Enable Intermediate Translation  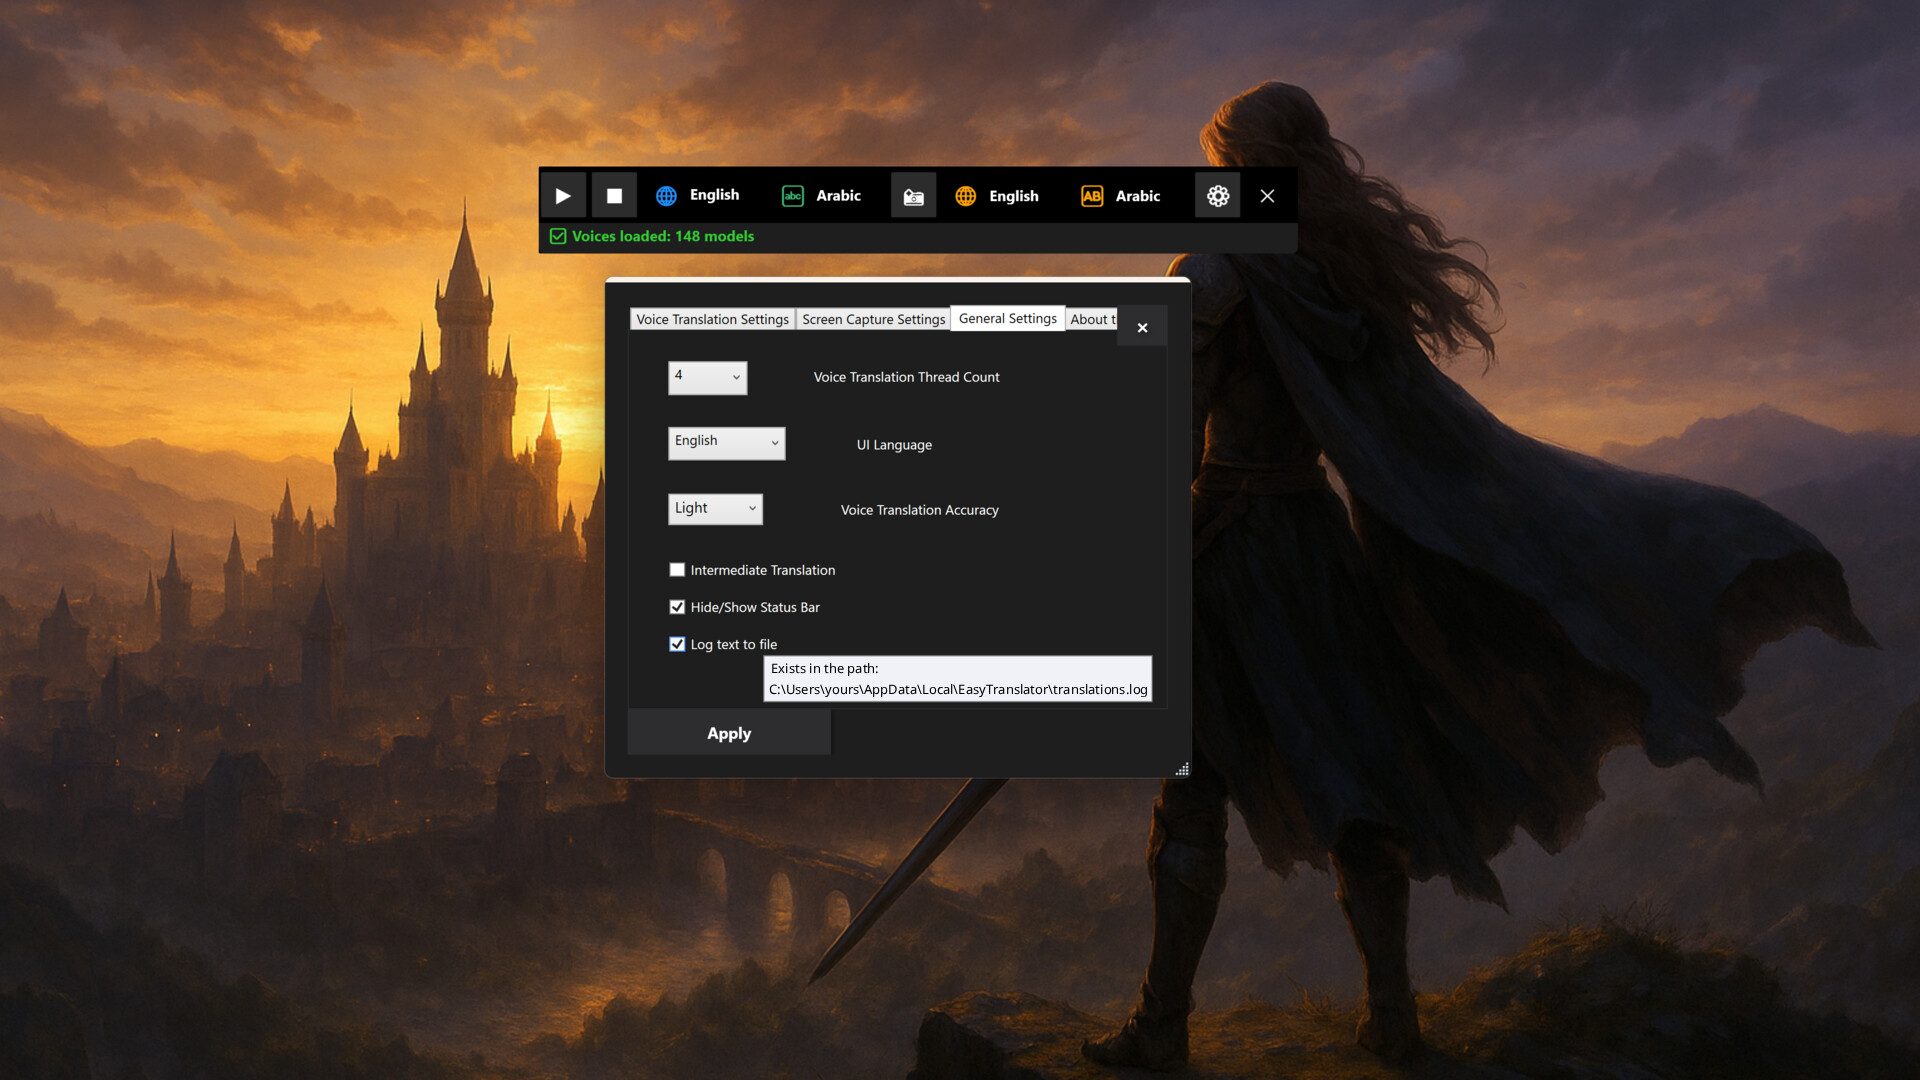[677, 569]
